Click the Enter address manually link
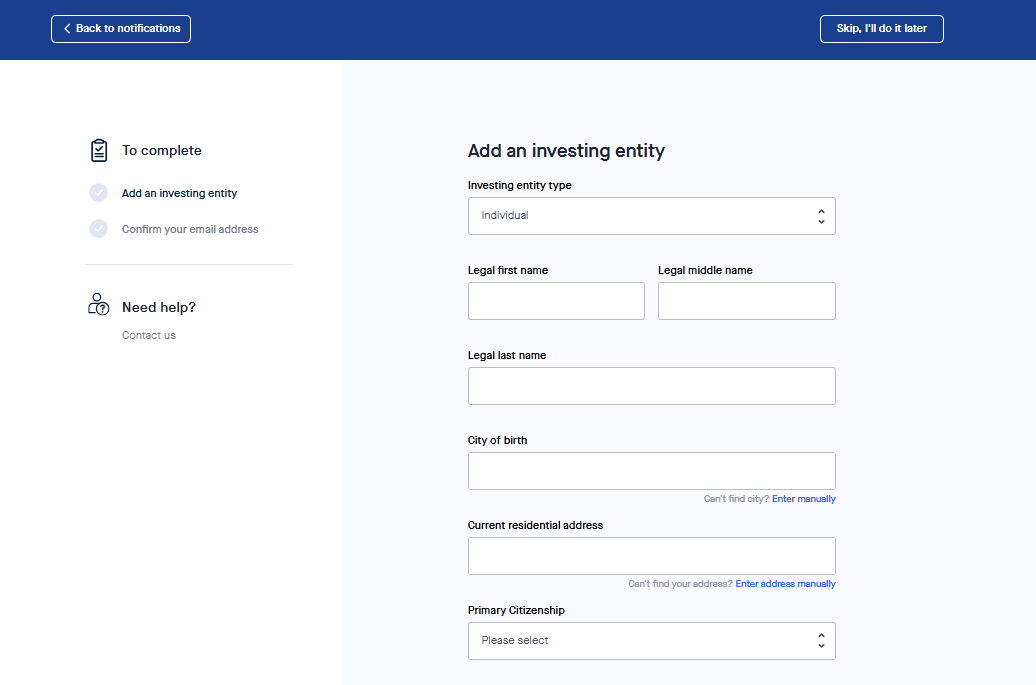The height and width of the screenshot is (685, 1036). pos(785,584)
